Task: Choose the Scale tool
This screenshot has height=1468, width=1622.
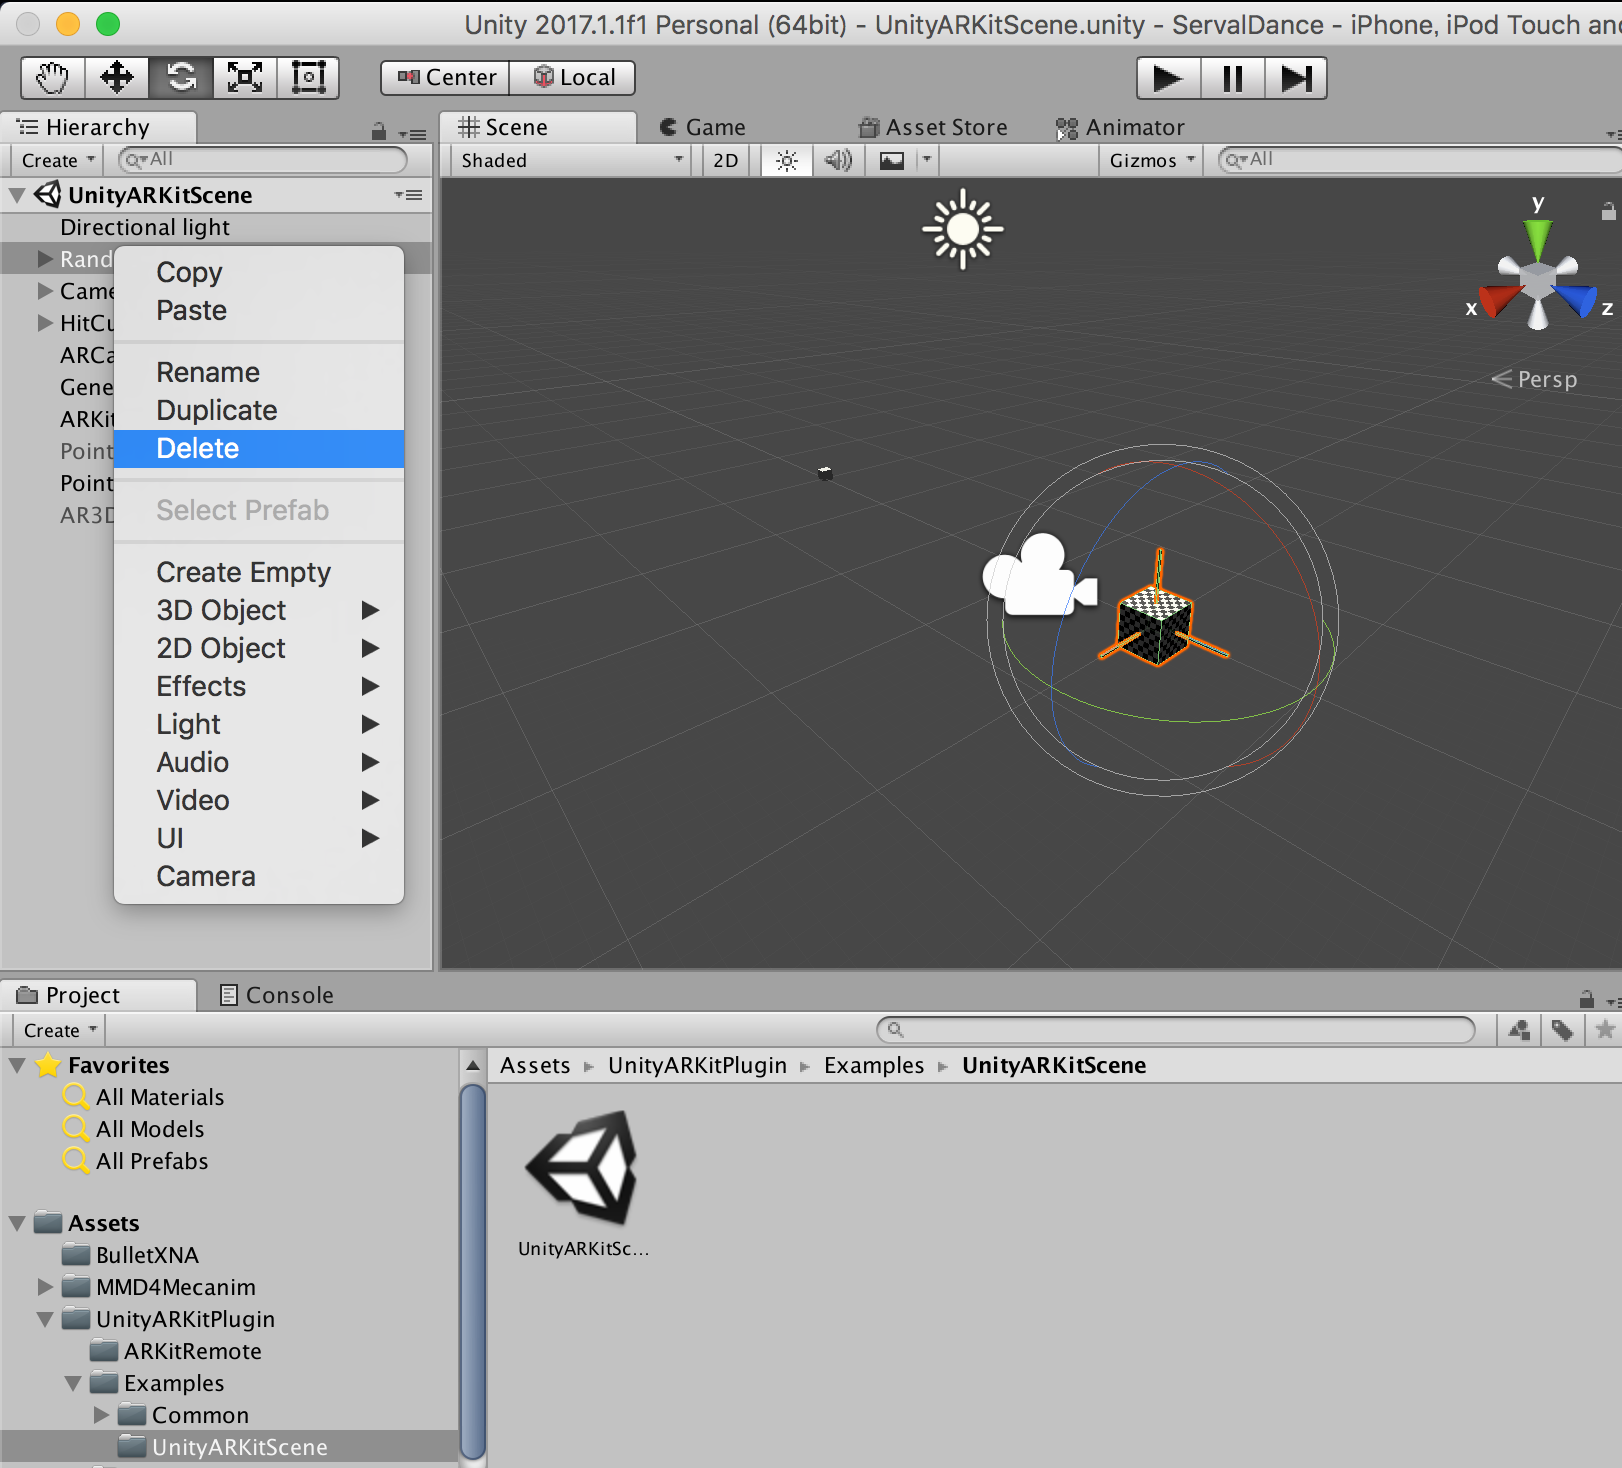Action: [x=245, y=77]
